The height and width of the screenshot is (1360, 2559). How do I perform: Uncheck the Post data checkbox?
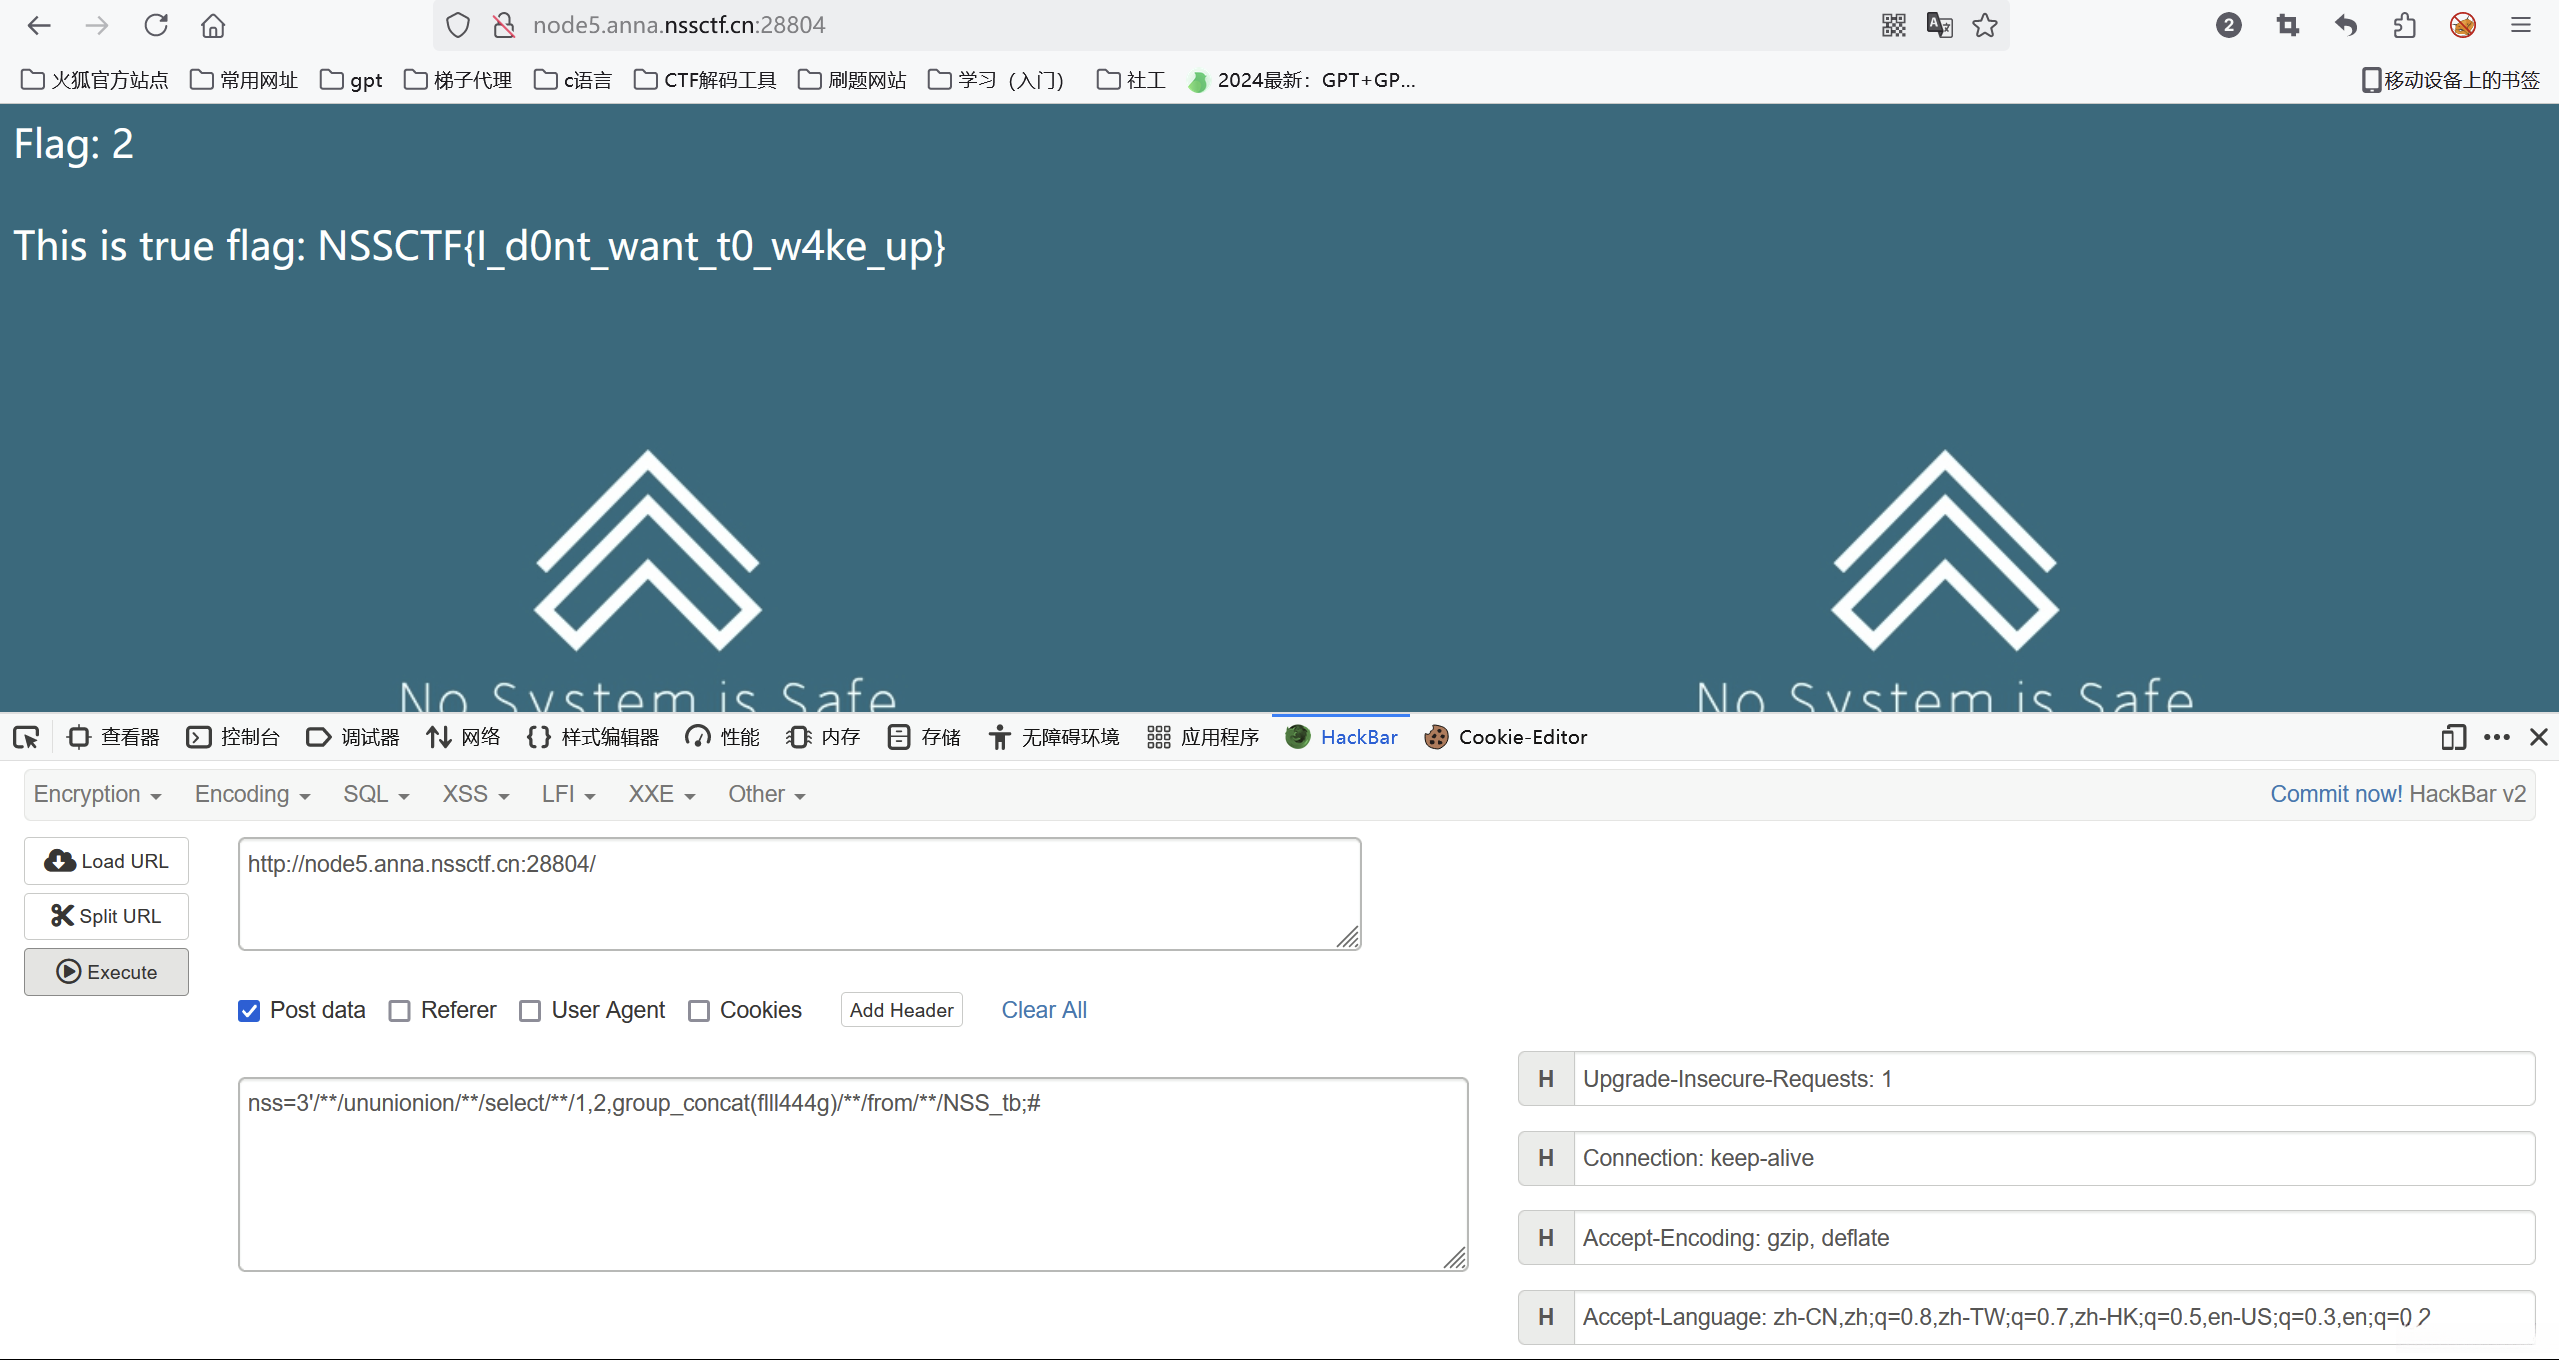coord(249,1011)
